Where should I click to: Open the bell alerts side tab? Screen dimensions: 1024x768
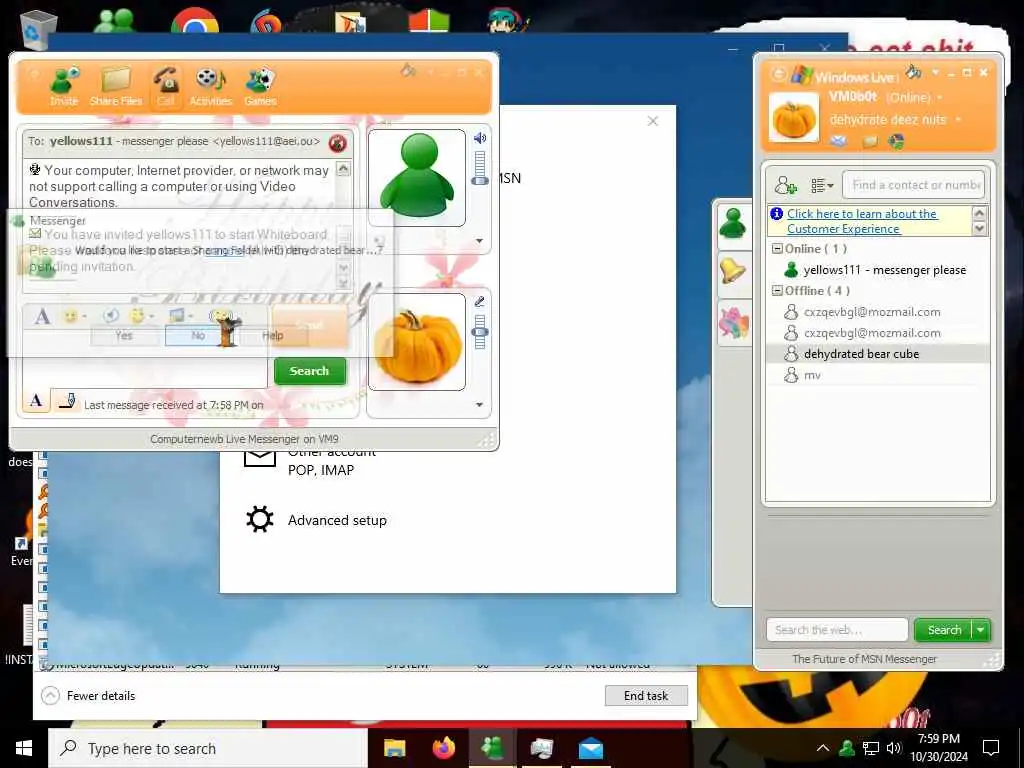[733, 272]
